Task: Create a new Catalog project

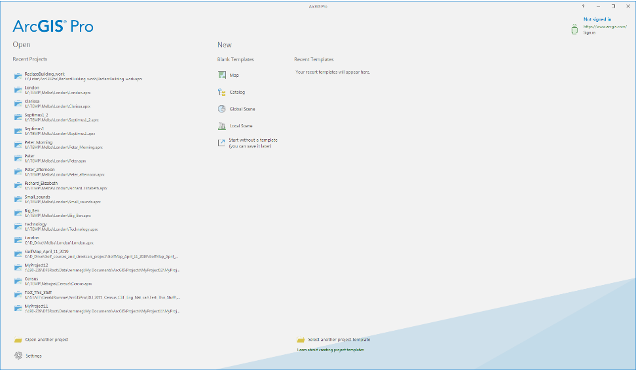Action: [x=231, y=92]
